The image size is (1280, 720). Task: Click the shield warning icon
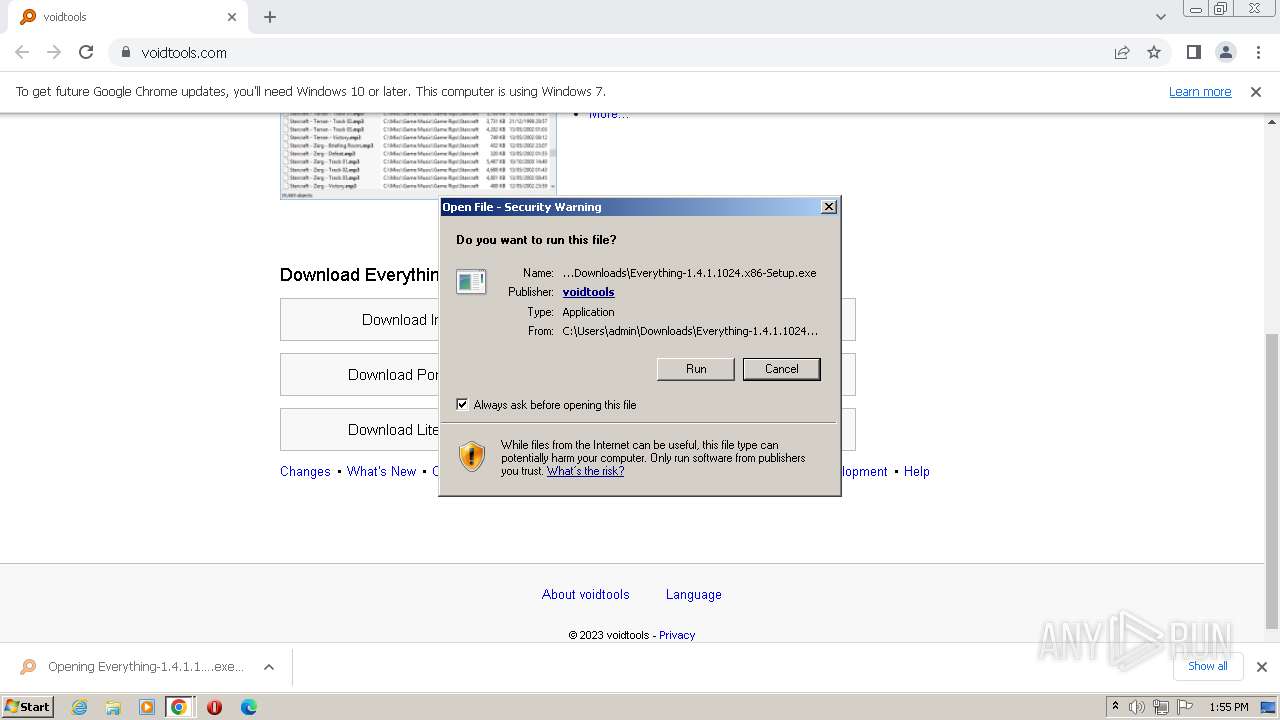coord(471,456)
